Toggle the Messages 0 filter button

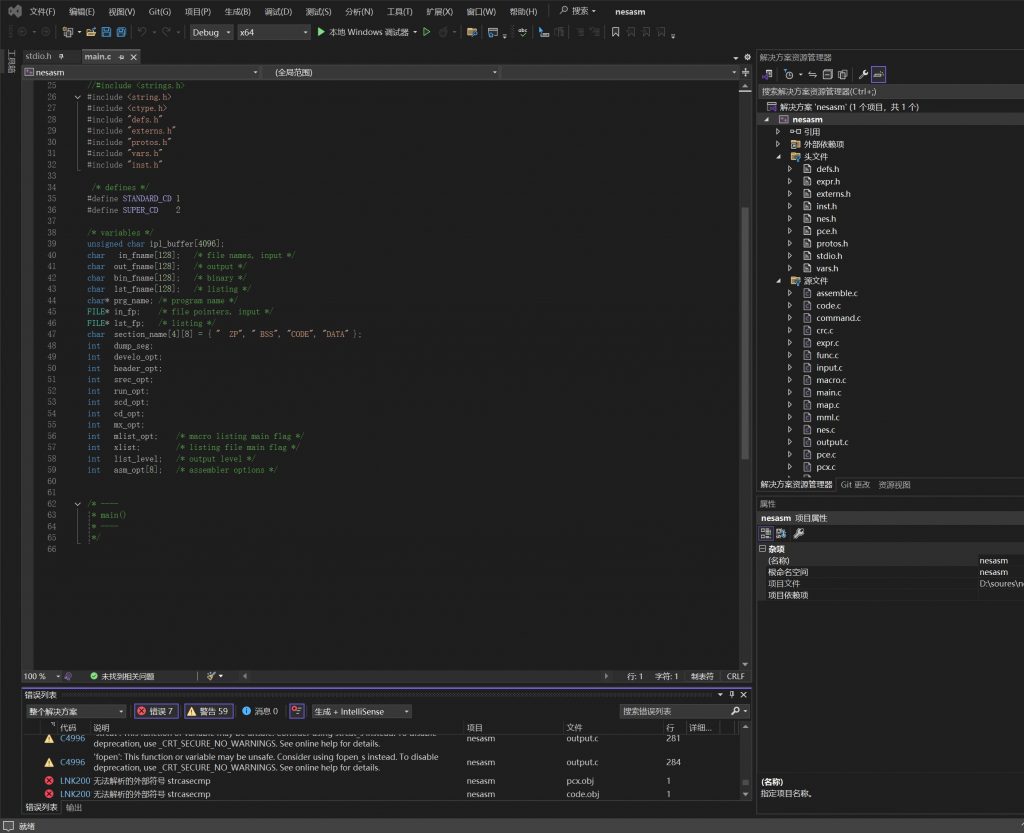(260, 711)
